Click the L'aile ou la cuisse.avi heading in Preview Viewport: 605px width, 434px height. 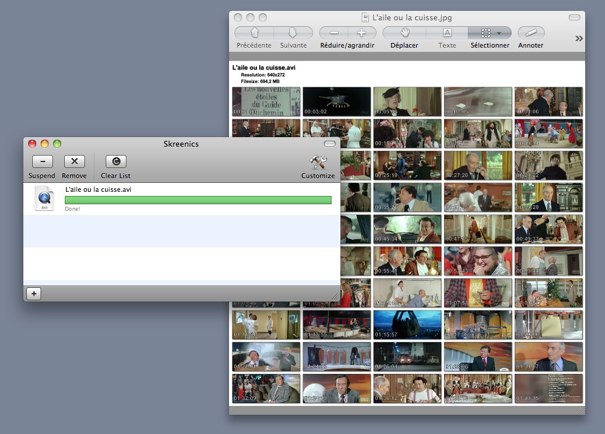coord(264,68)
